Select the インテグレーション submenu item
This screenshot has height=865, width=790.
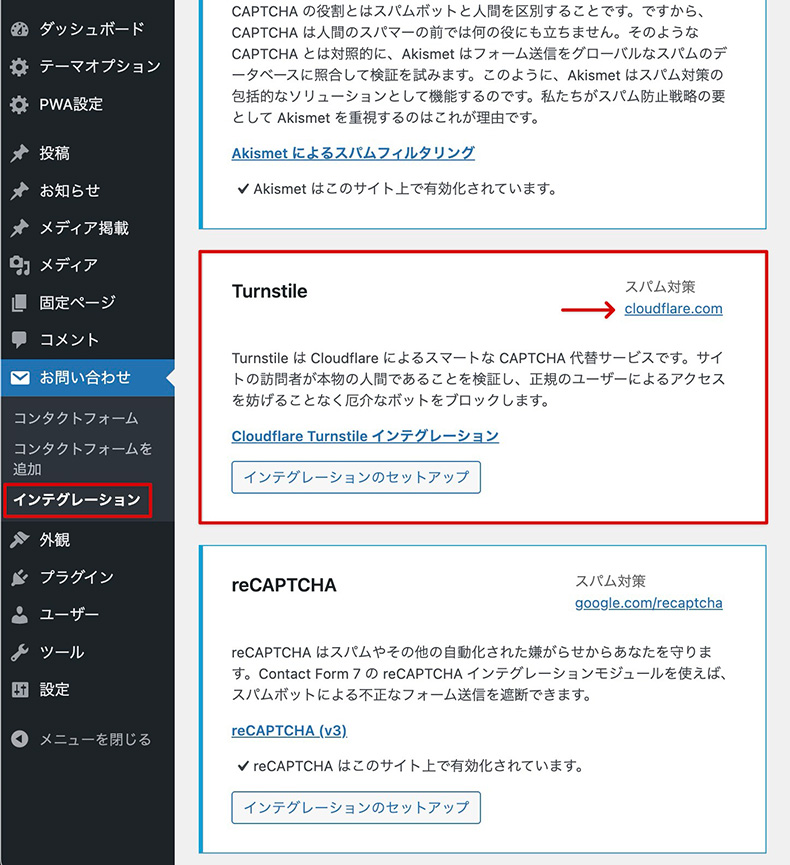click(x=77, y=500)
